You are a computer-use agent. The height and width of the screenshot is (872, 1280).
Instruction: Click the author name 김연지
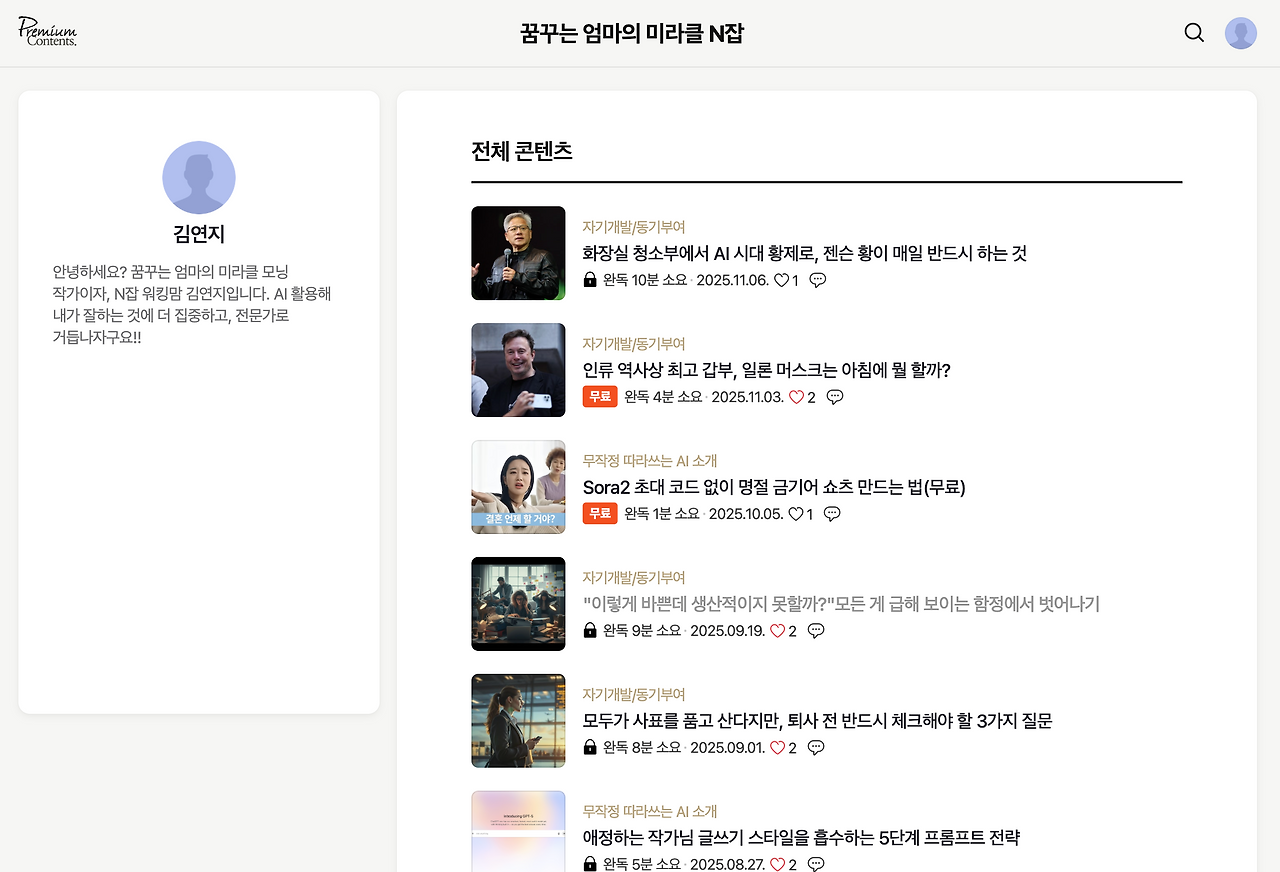pos(199,235)
